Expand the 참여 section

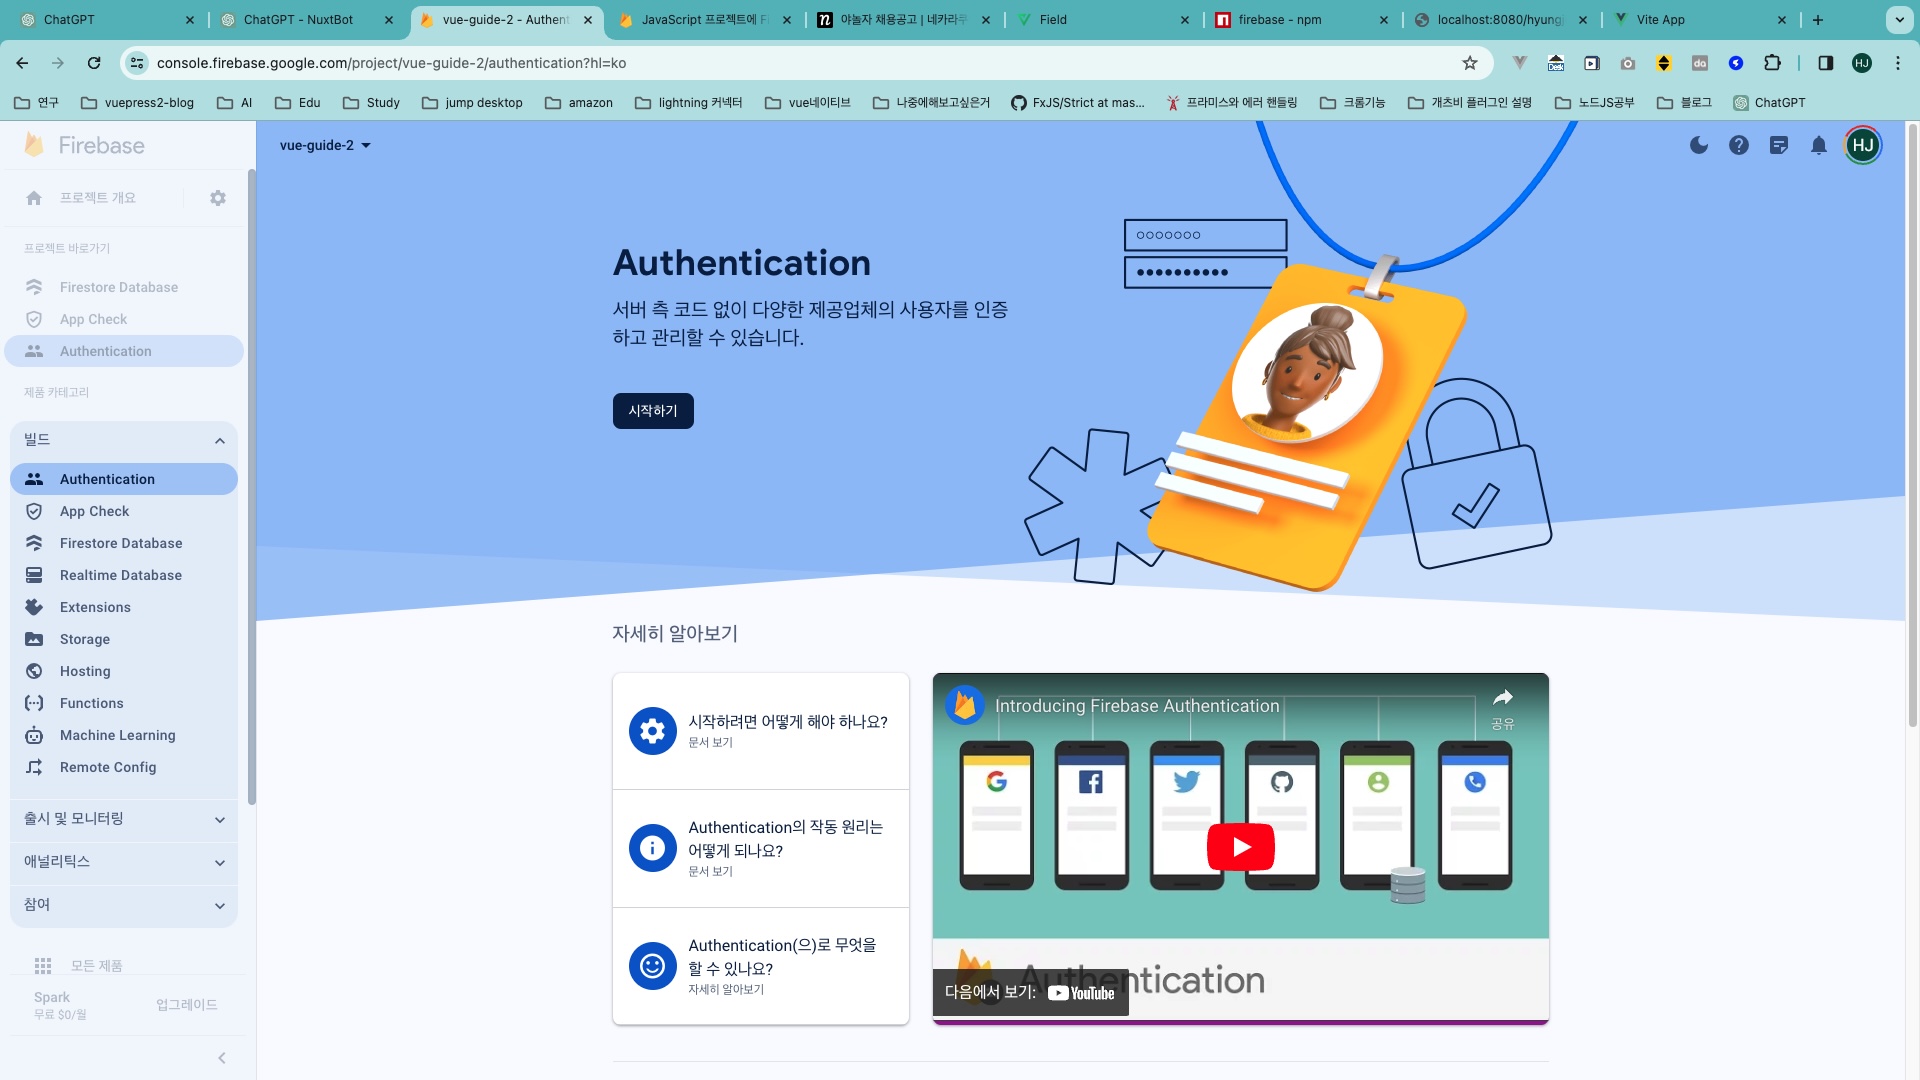(x=124, y=905)
